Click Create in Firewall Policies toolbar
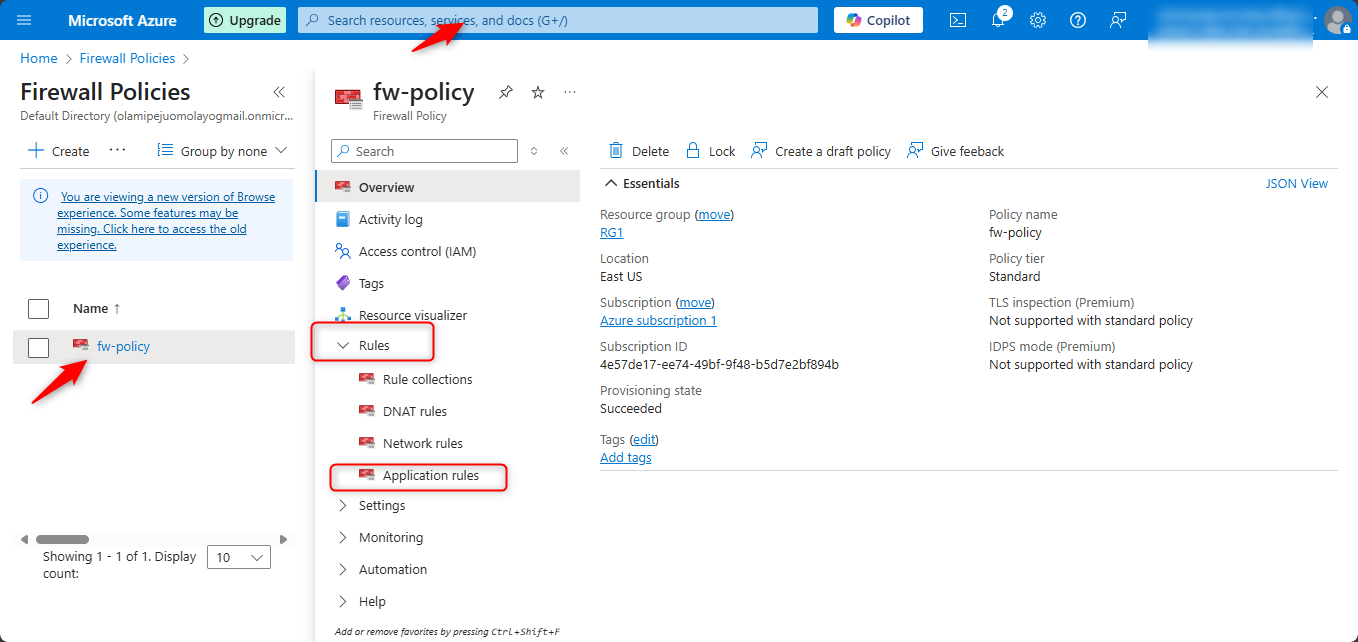Viewport: 1358px width, 642px height. [x=59, y=151]
